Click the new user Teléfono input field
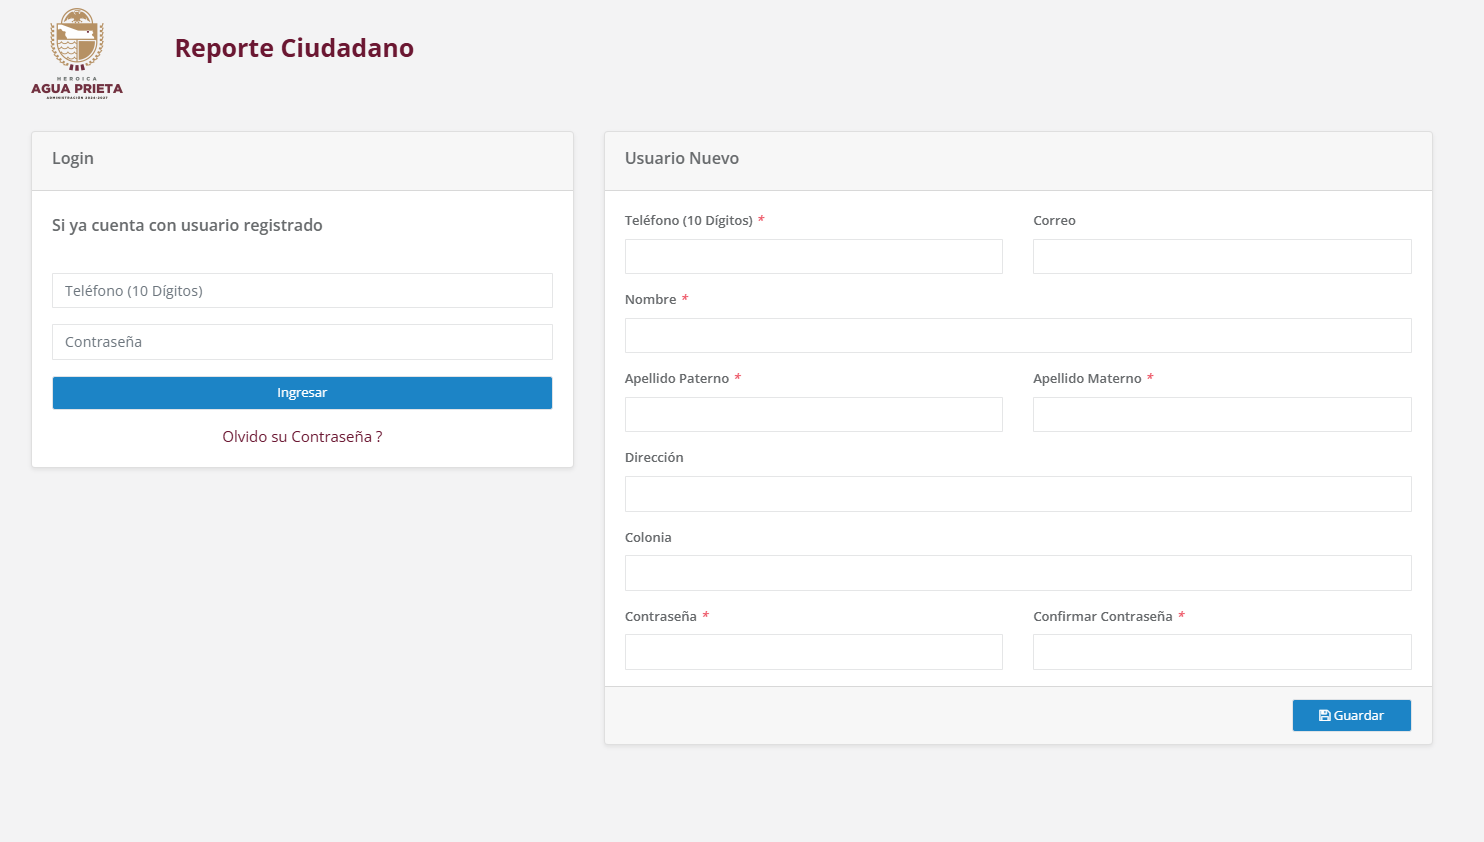 [x=813, y=257]
